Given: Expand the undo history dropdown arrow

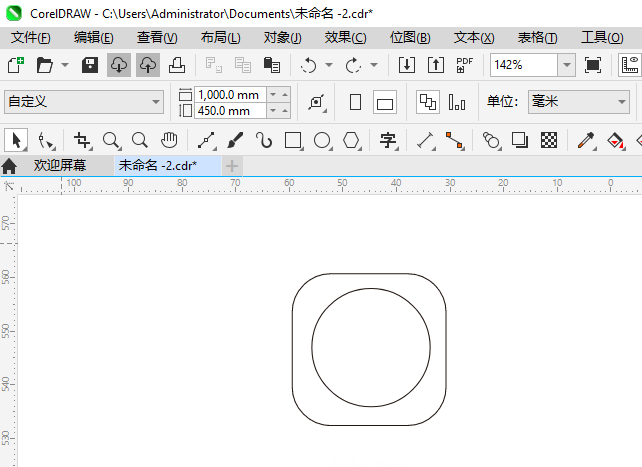Looking at the screenshot, I should [x=329, y=65].
